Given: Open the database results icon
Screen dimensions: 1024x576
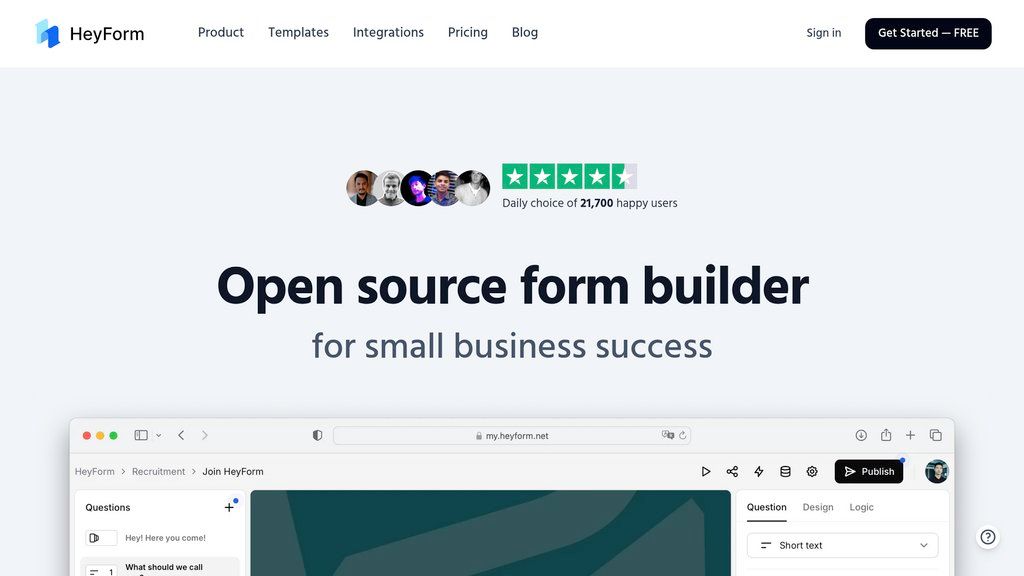Looking at the screenshot, I should coord(785,472).
